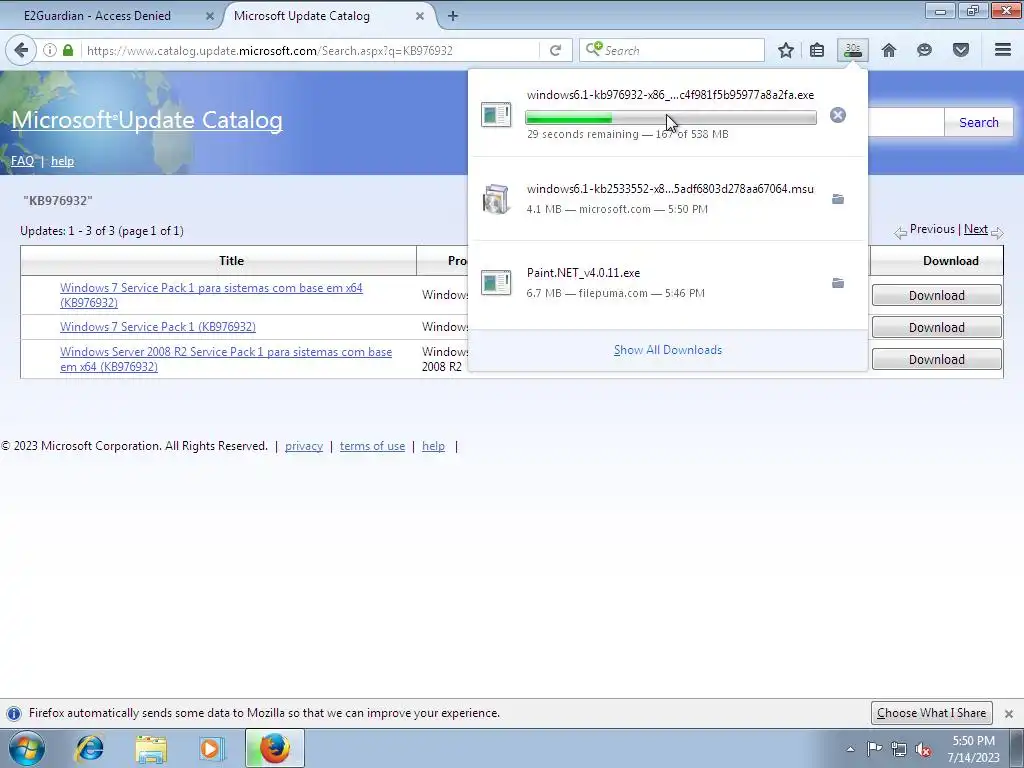Open containing folder for kb2533552 msu file

pos(838,199)
